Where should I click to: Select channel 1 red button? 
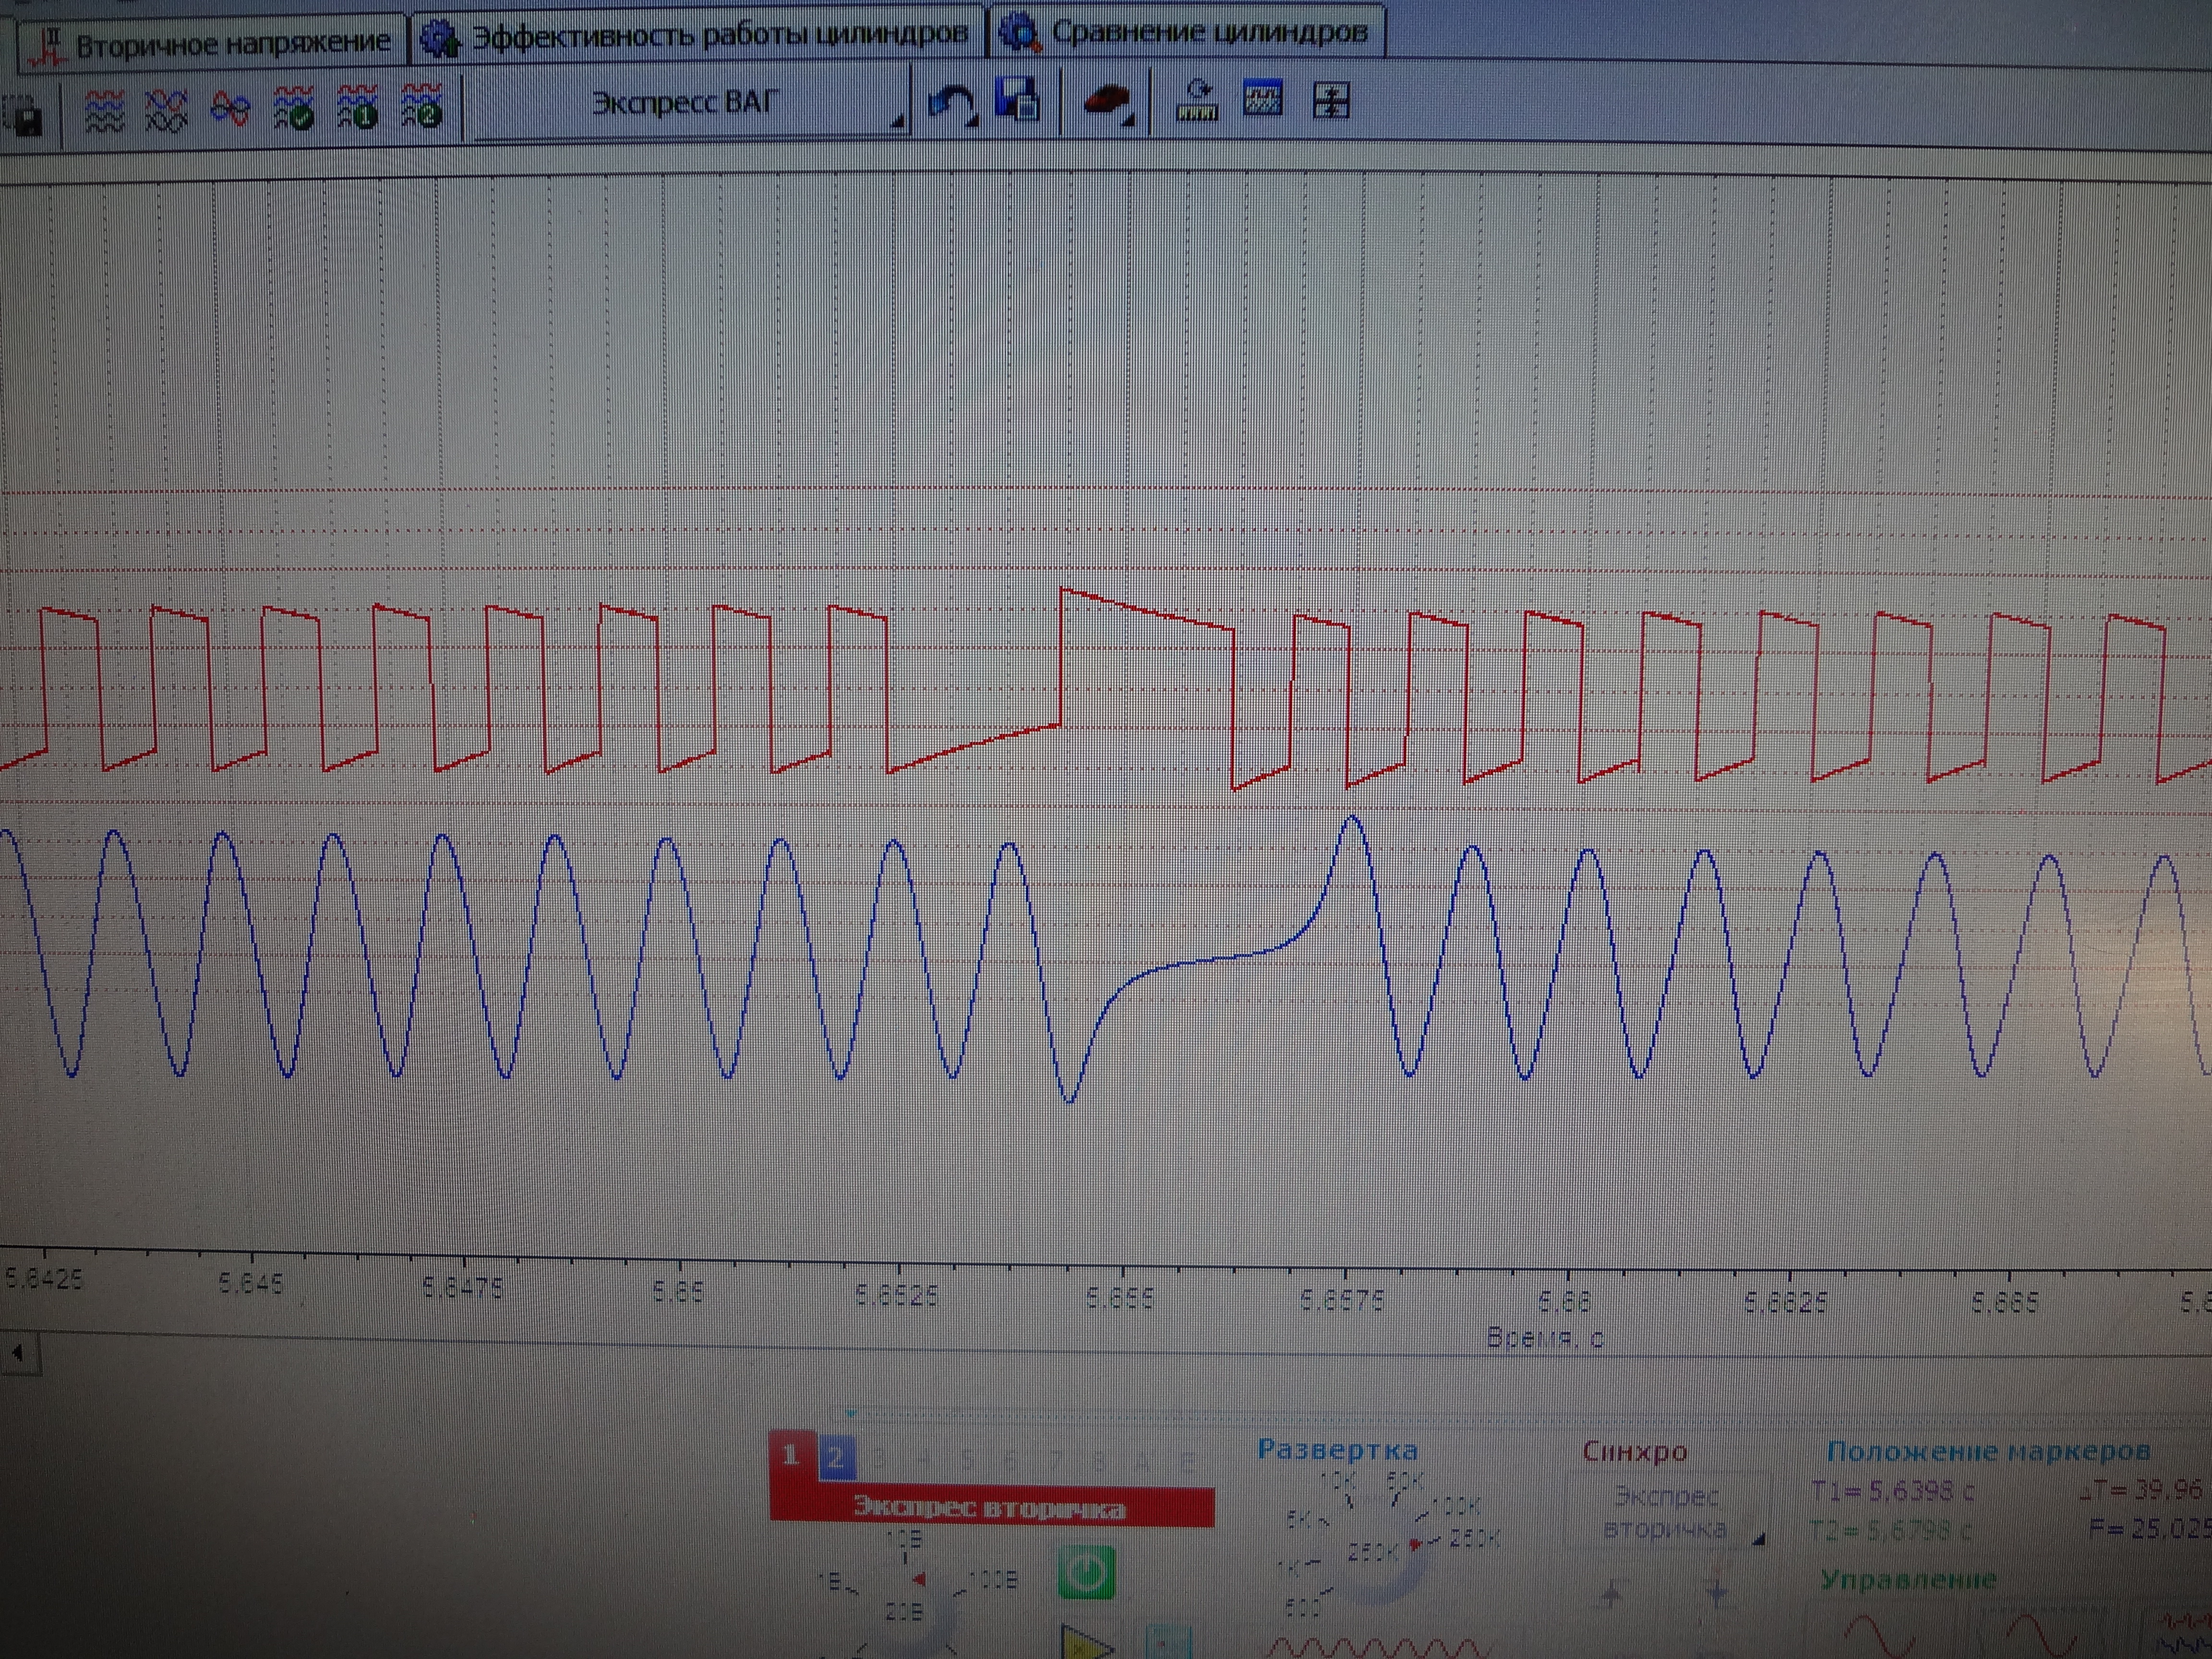(x=791, y=1455)
